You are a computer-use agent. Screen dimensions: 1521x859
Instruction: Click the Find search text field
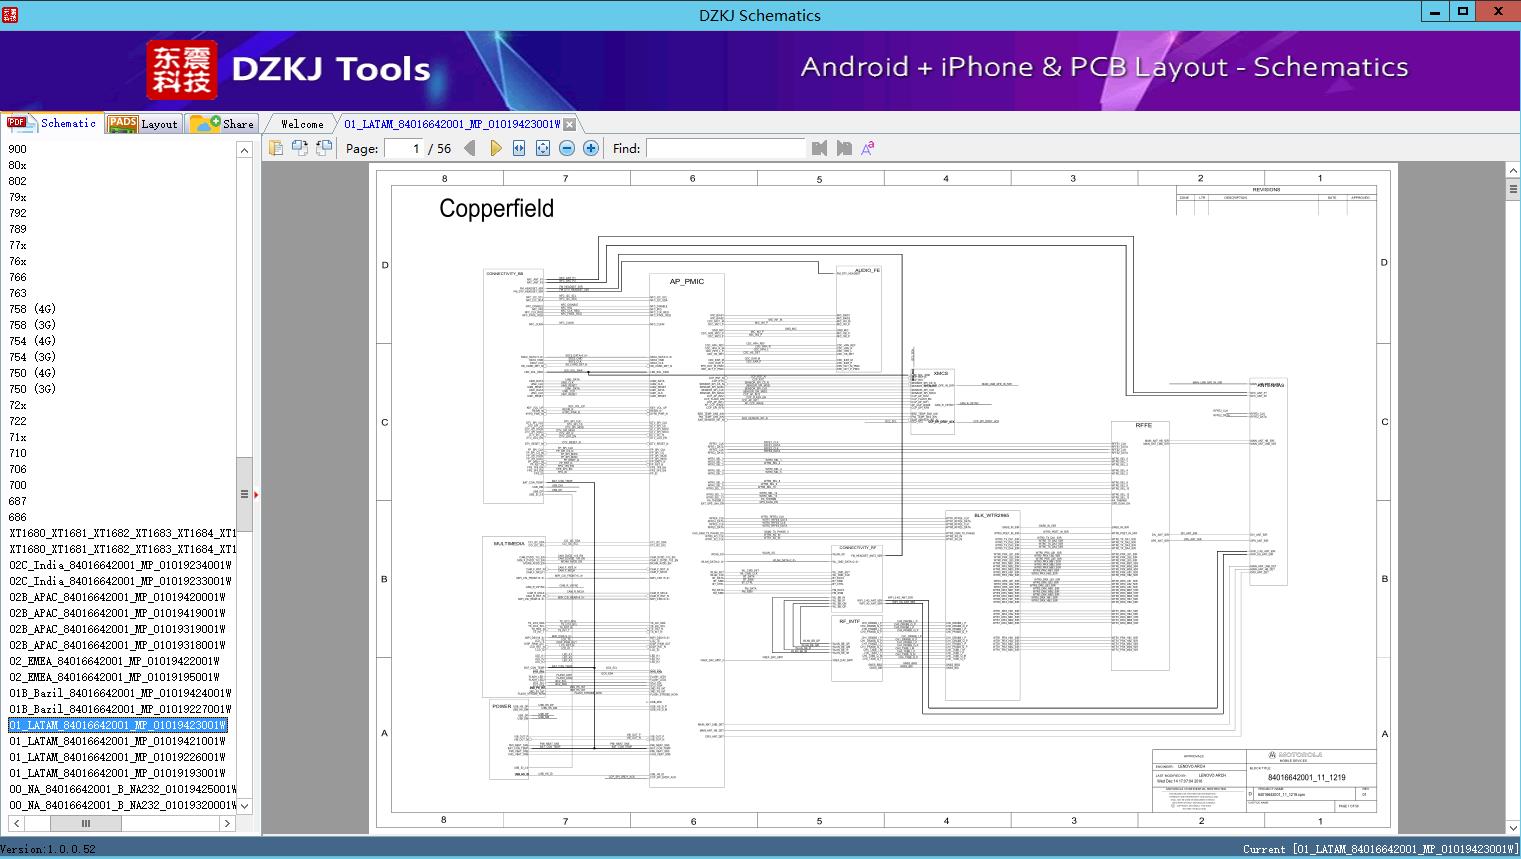725,148
